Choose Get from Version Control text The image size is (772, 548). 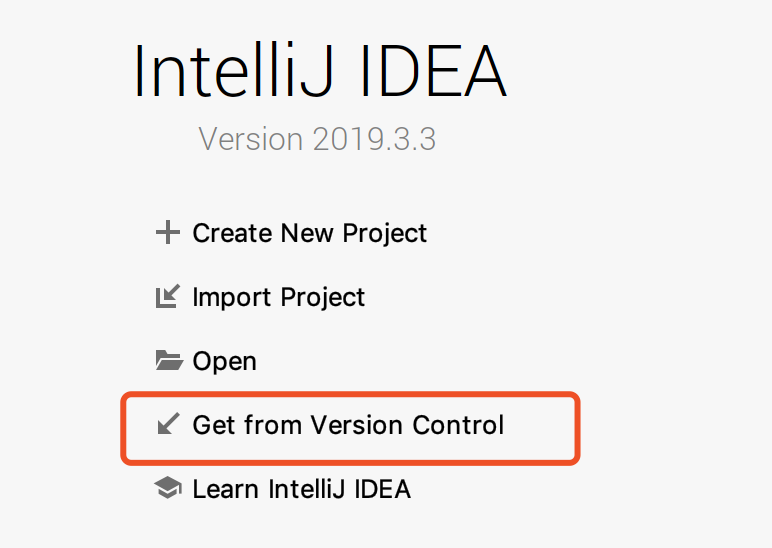348,425
